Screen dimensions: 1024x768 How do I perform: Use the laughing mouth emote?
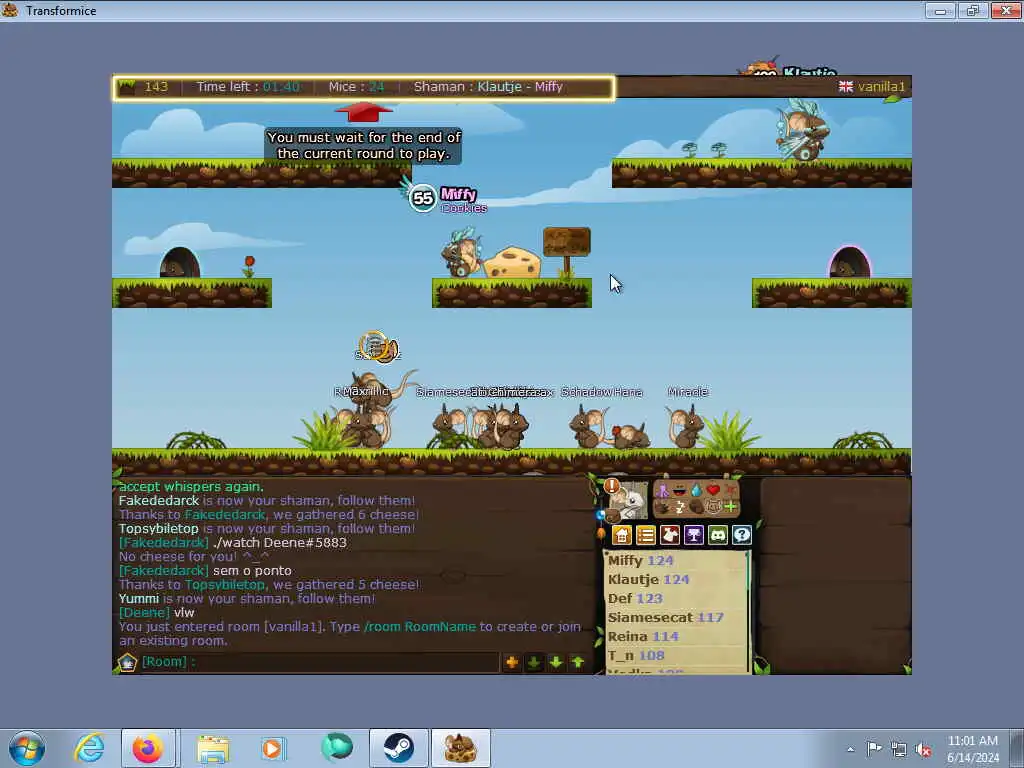click(680, 490)
